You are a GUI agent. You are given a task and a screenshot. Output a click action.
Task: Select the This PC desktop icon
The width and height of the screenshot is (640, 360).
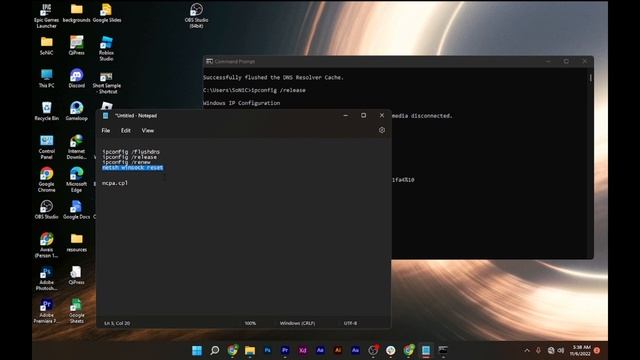(x=46, y=78)
